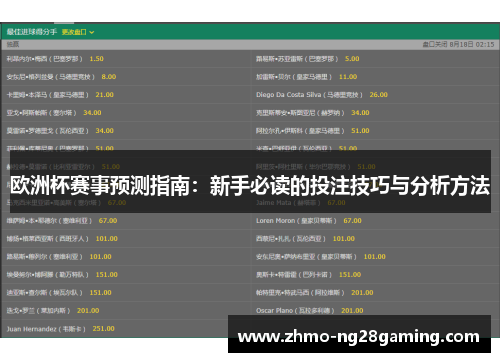Click the name 安东尼•格列兹曼（马德里竞技）
Screen dimensions: 500x362
50,77
